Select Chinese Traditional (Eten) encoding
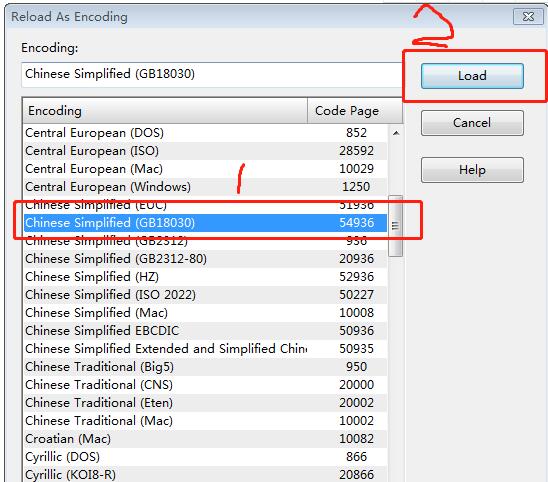Screen dimensions: 548x482 [205, 403]
